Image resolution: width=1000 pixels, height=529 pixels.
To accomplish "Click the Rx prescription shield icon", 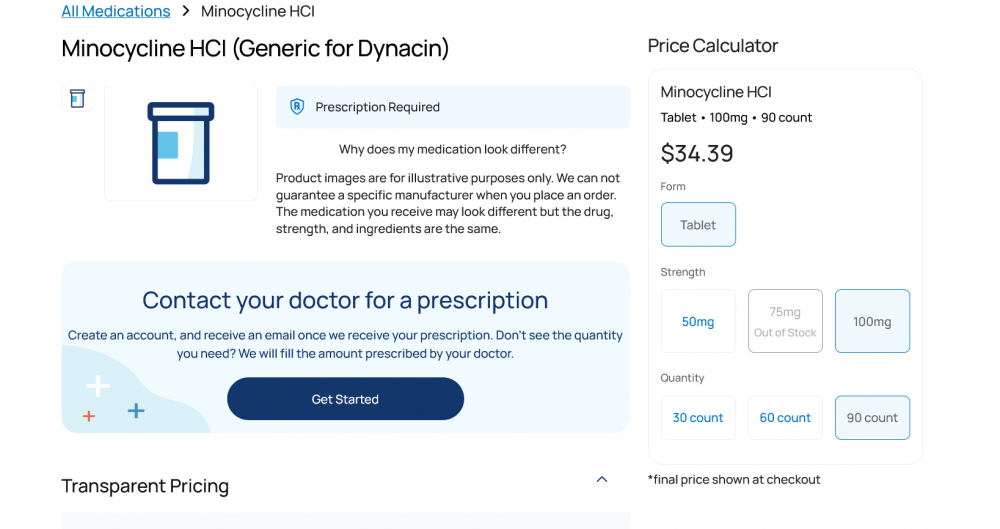I will pyautogui.click(x=297, y=107).
